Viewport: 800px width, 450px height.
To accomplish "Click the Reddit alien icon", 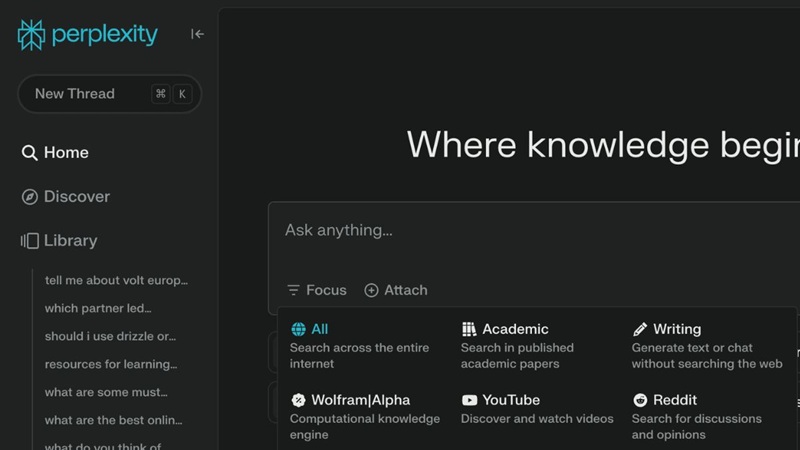I will point(640,400).
